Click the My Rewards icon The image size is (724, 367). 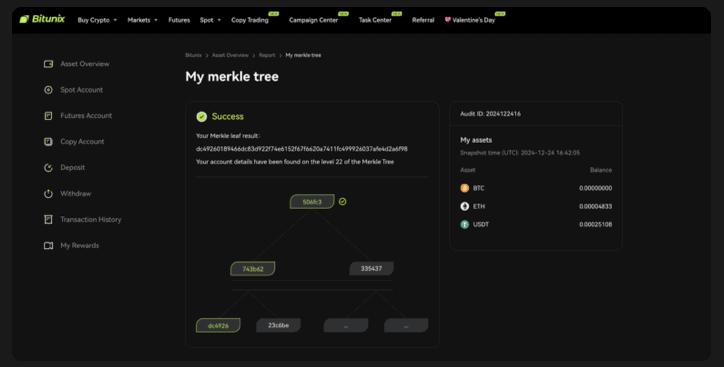[x=48, y=245]
